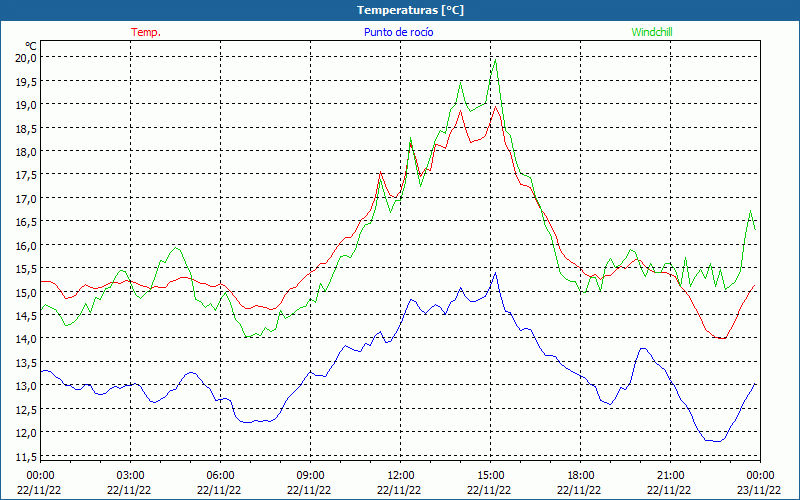Screen dimensions: 800x500
Task: Click the °C unit label above the y-axis
Action: tap(31, 46)
